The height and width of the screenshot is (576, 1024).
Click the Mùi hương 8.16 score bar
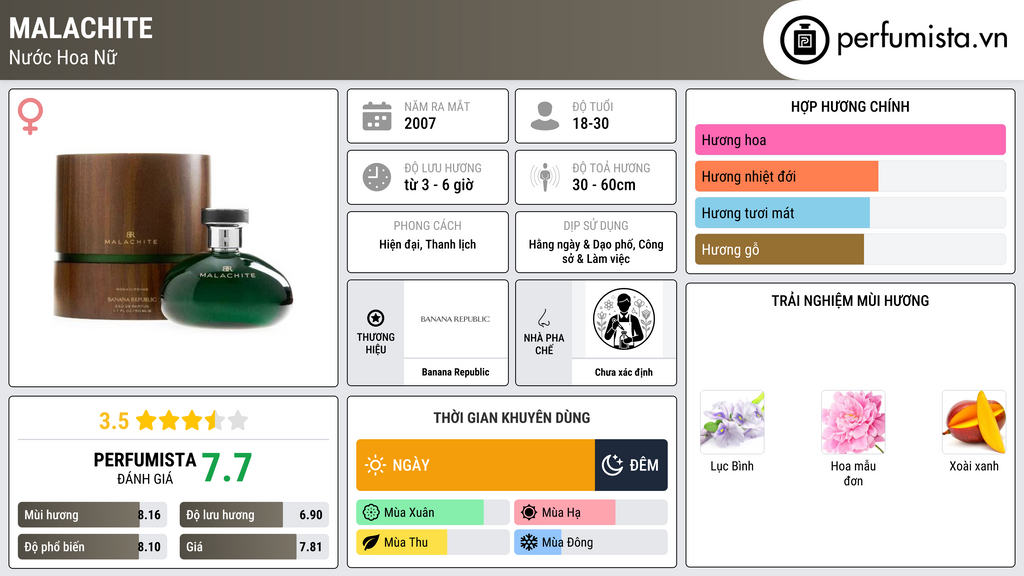pos(92,515)
